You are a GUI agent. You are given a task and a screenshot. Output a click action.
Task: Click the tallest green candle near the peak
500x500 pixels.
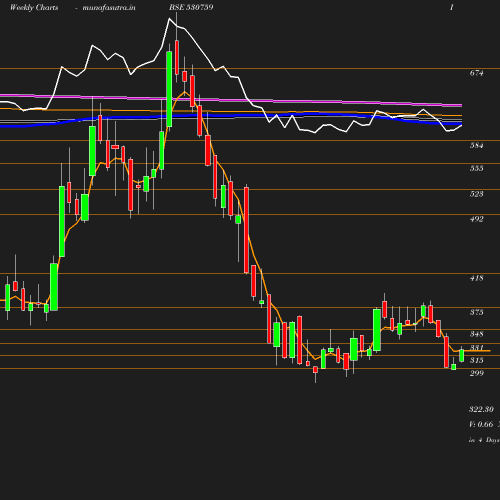tap(169, 89)
